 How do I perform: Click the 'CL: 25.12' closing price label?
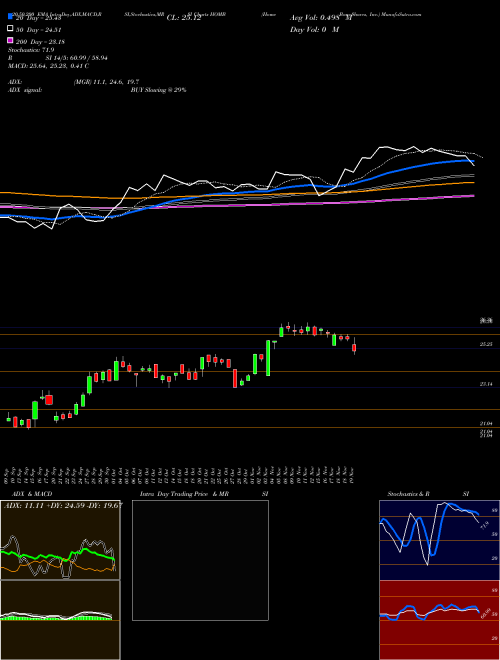click(184, 18)
